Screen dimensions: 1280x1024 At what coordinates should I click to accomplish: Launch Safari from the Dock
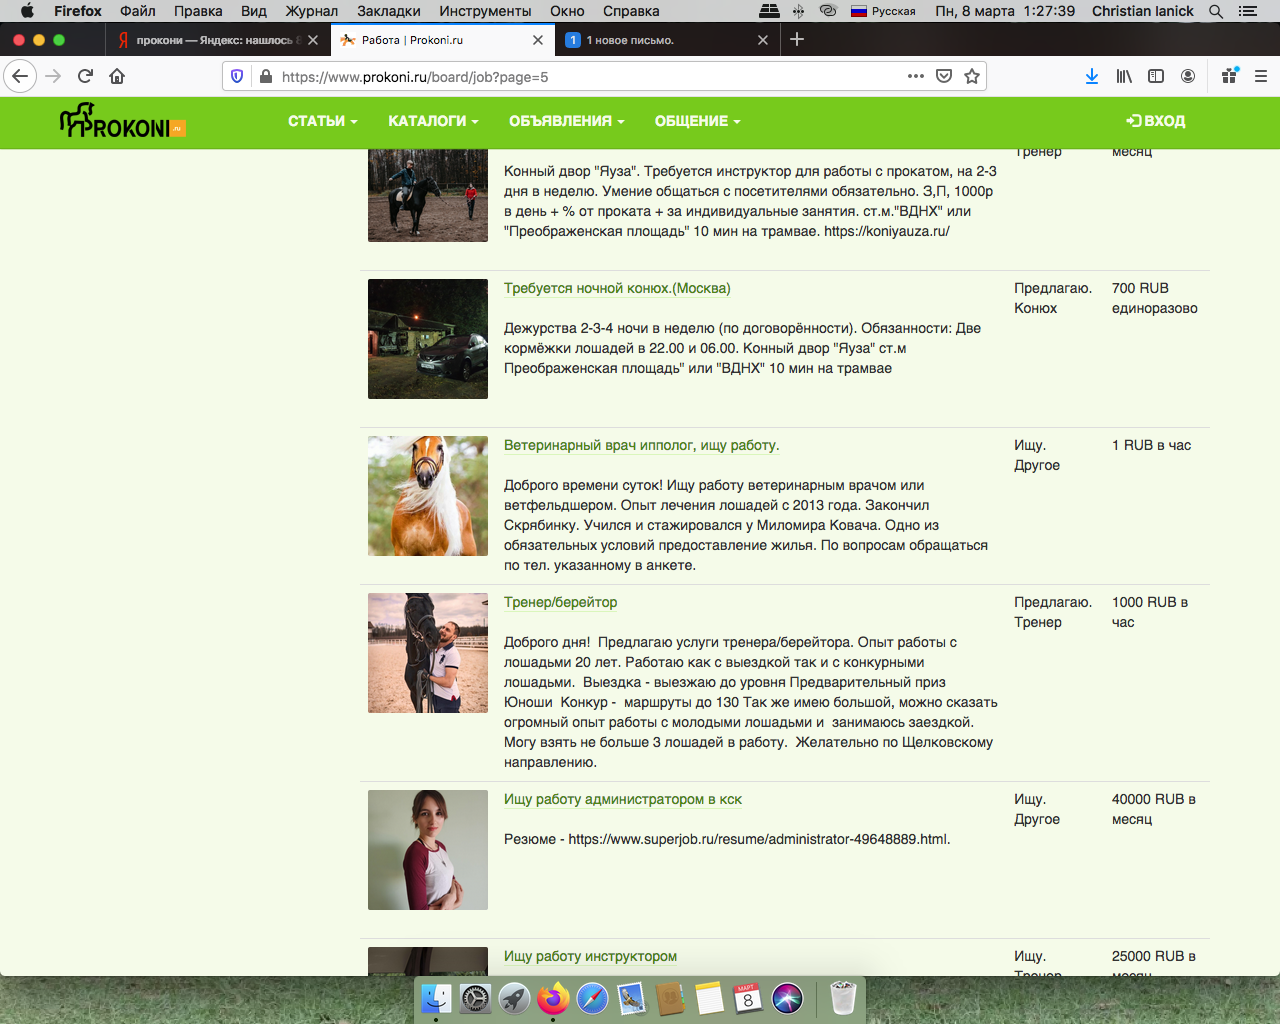click(592, 998)
